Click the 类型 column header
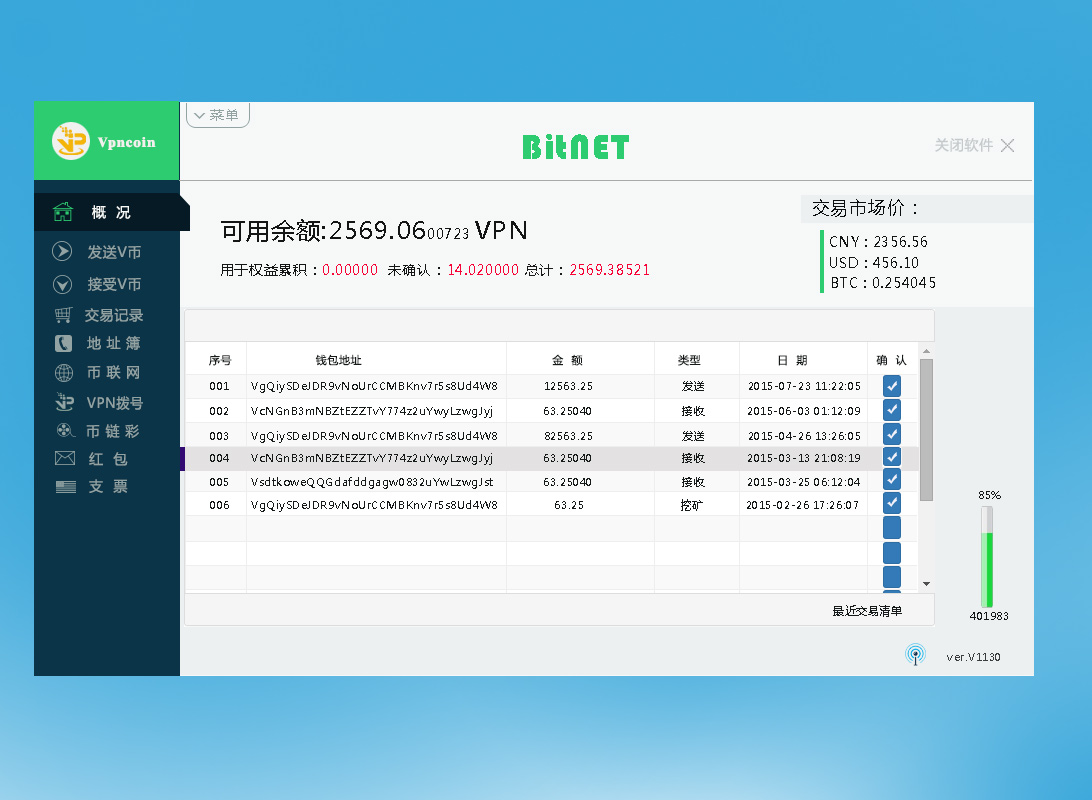The width and height of the screenshot is (1092, 800). (689, 360)
